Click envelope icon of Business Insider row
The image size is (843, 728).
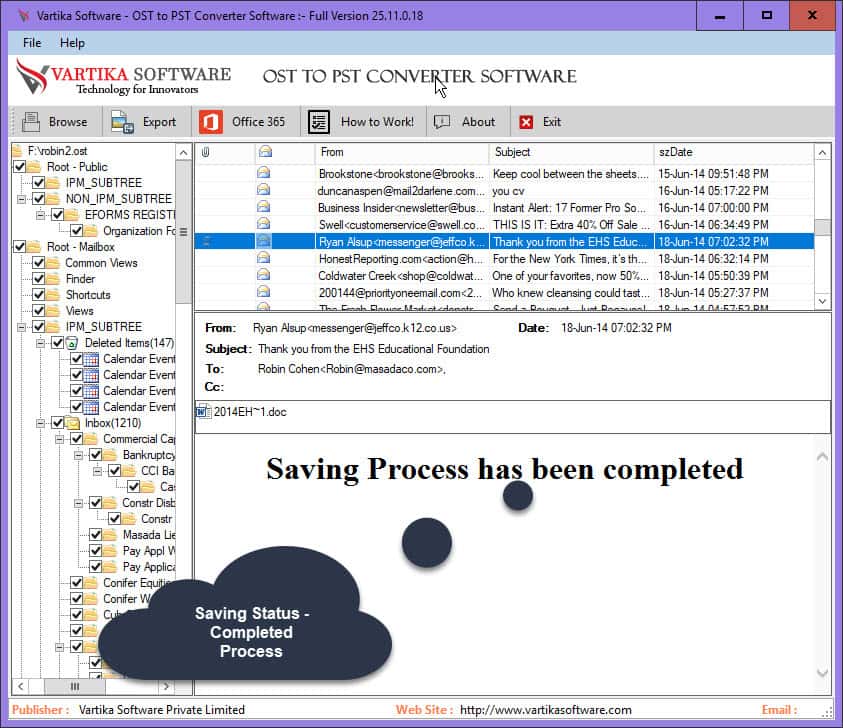(263, 207)
